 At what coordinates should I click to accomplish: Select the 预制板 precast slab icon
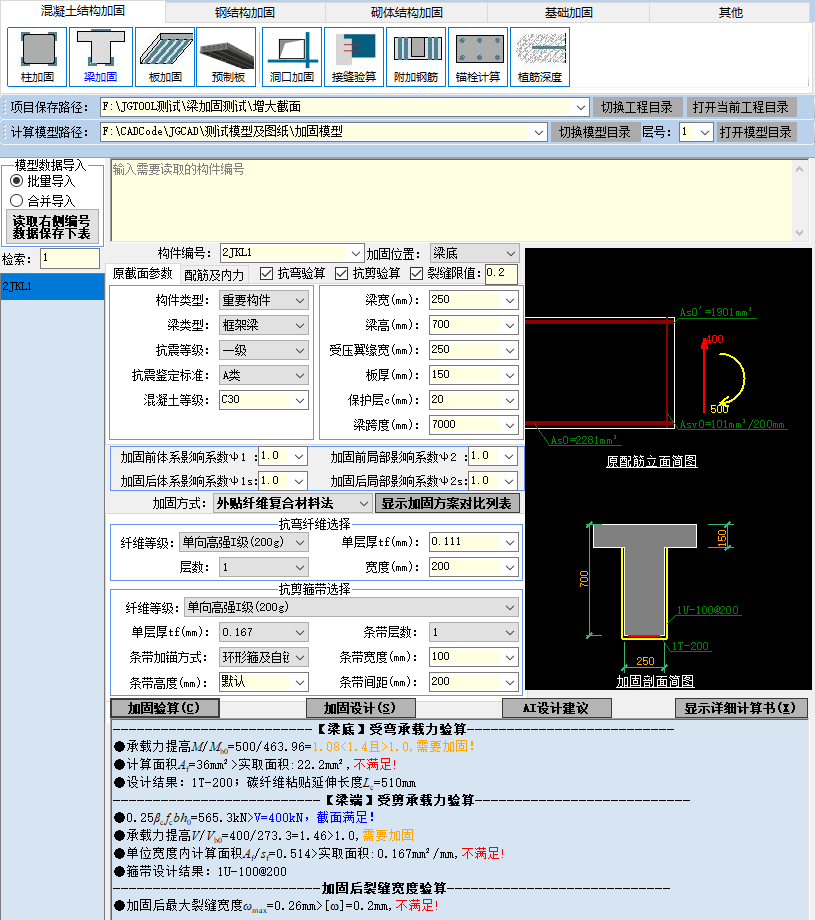coord(226,56)
